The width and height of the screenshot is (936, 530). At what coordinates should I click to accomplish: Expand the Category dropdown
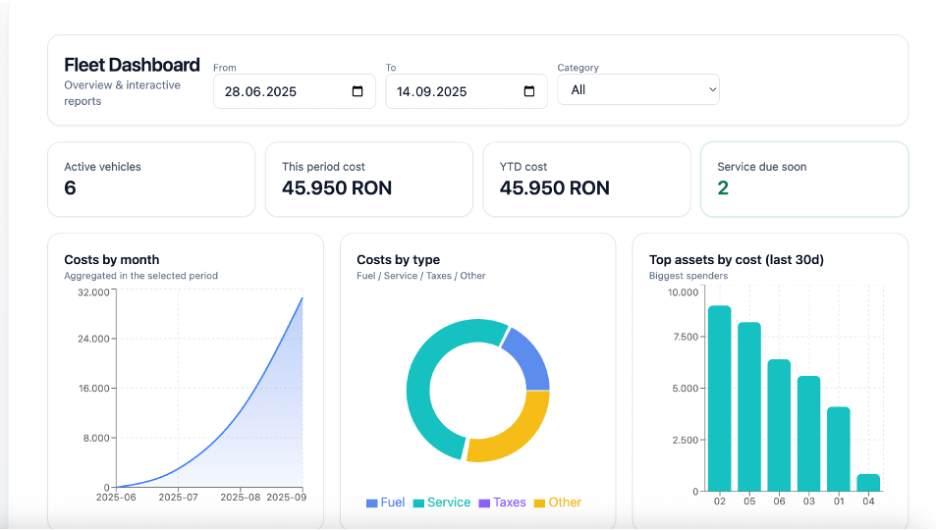click(x=638, y=90)
